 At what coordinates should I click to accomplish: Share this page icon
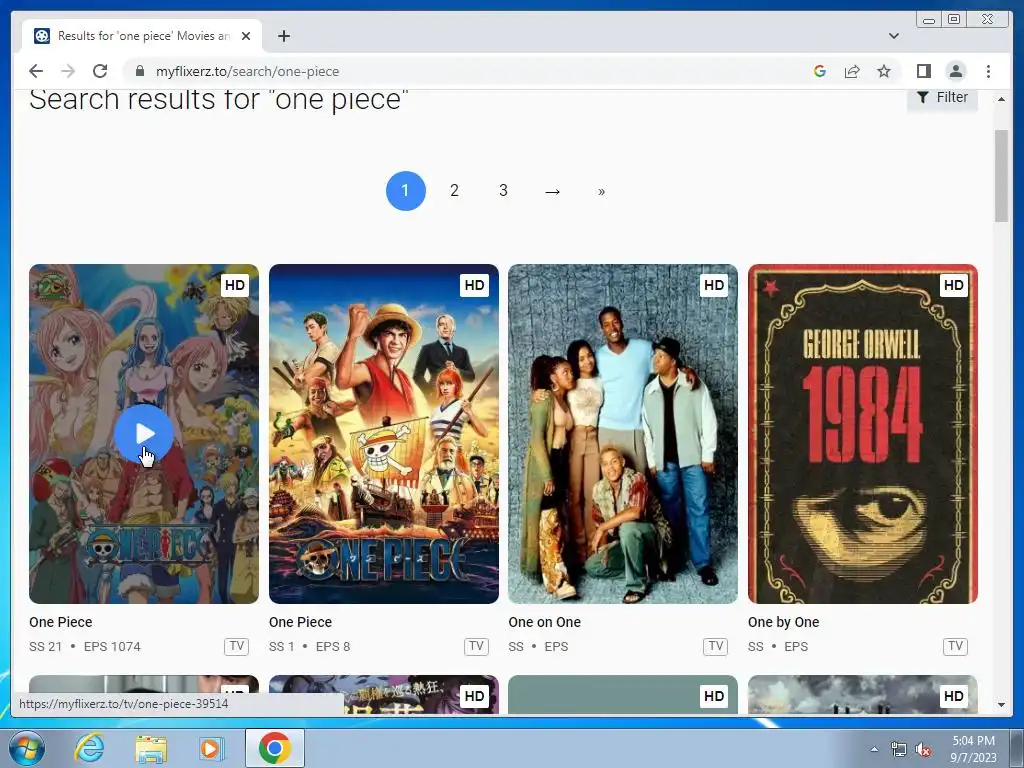pos(852,71)
